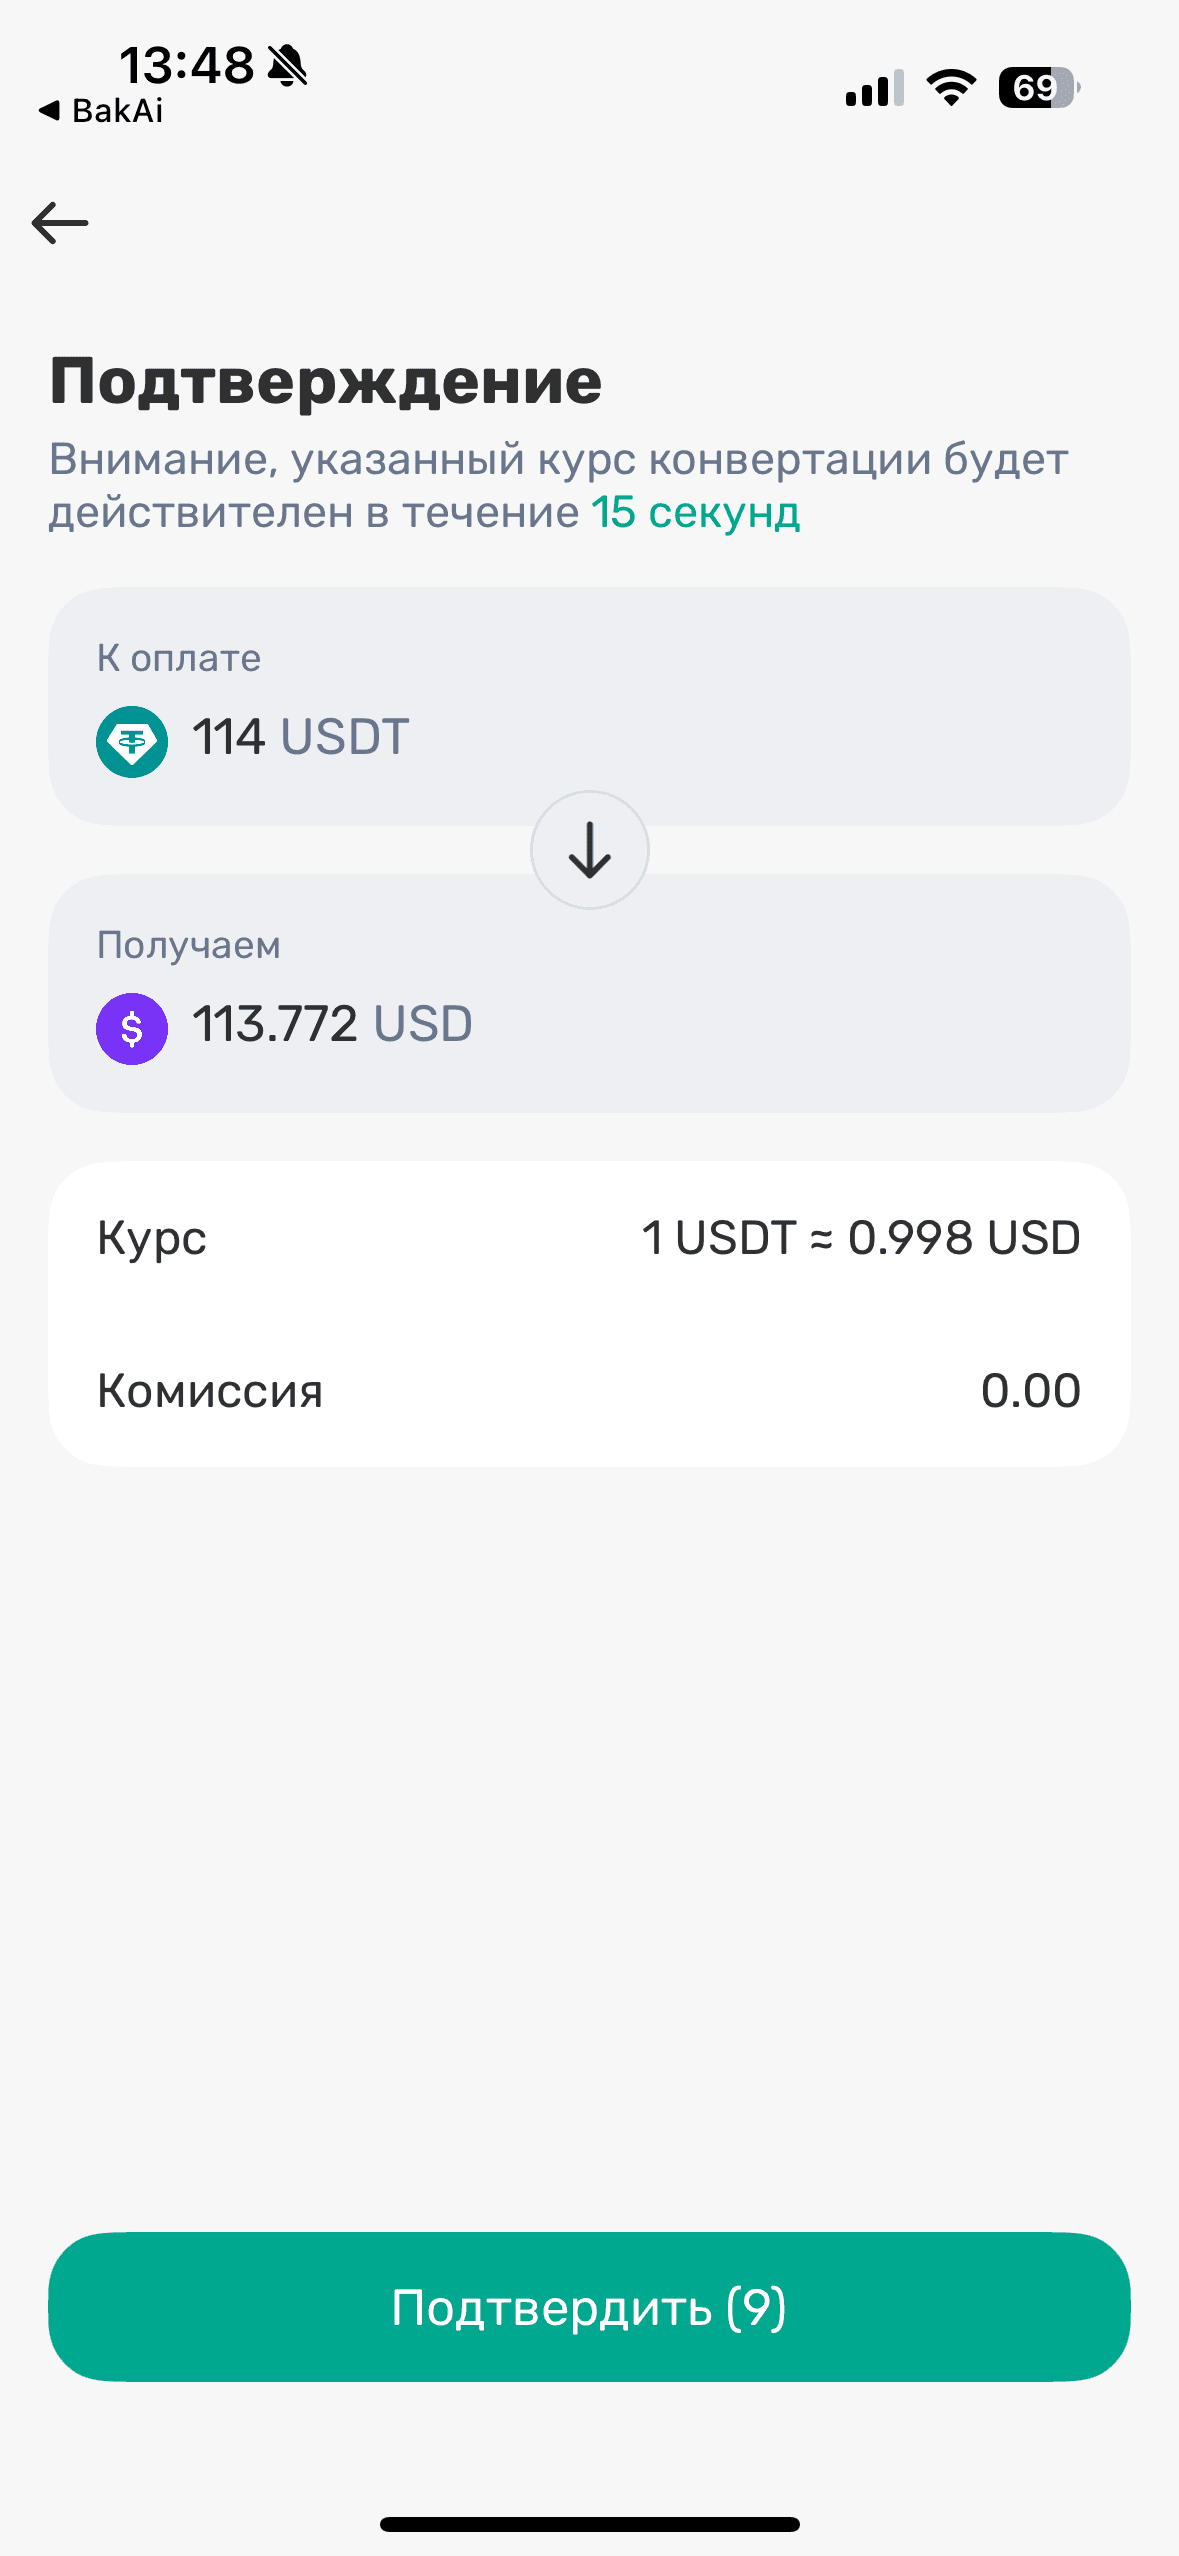Screen dimensions: 1179x2556
Task: Tap the К оплате label
Action: [179, 658]
